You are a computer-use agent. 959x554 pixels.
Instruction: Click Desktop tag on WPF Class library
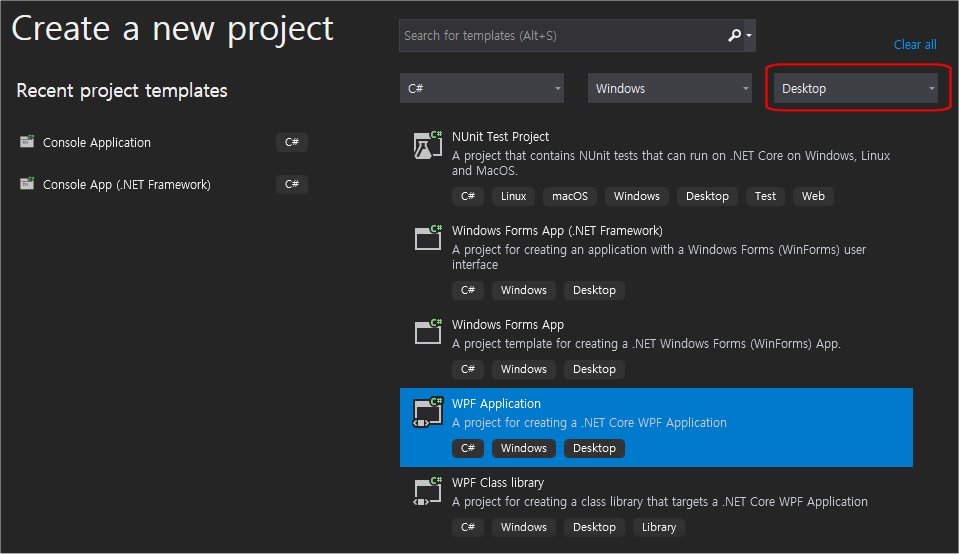click(x=594, y=527)
